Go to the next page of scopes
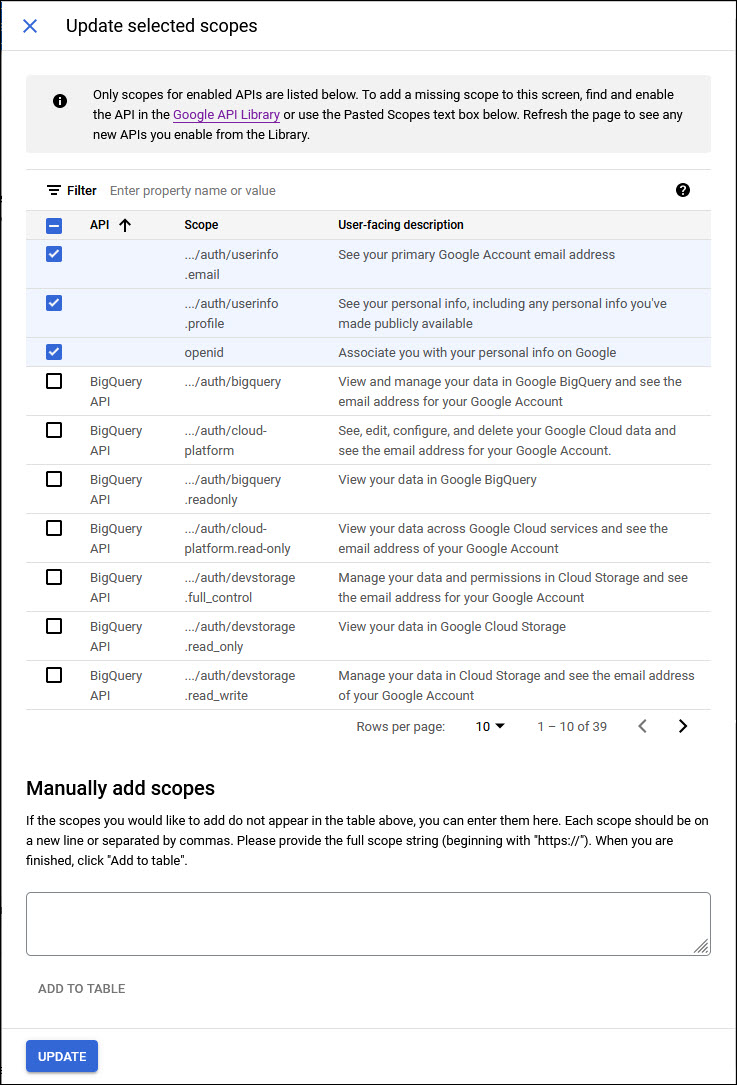Screen dimensions: 737x1085 click(x=683, y=726)
